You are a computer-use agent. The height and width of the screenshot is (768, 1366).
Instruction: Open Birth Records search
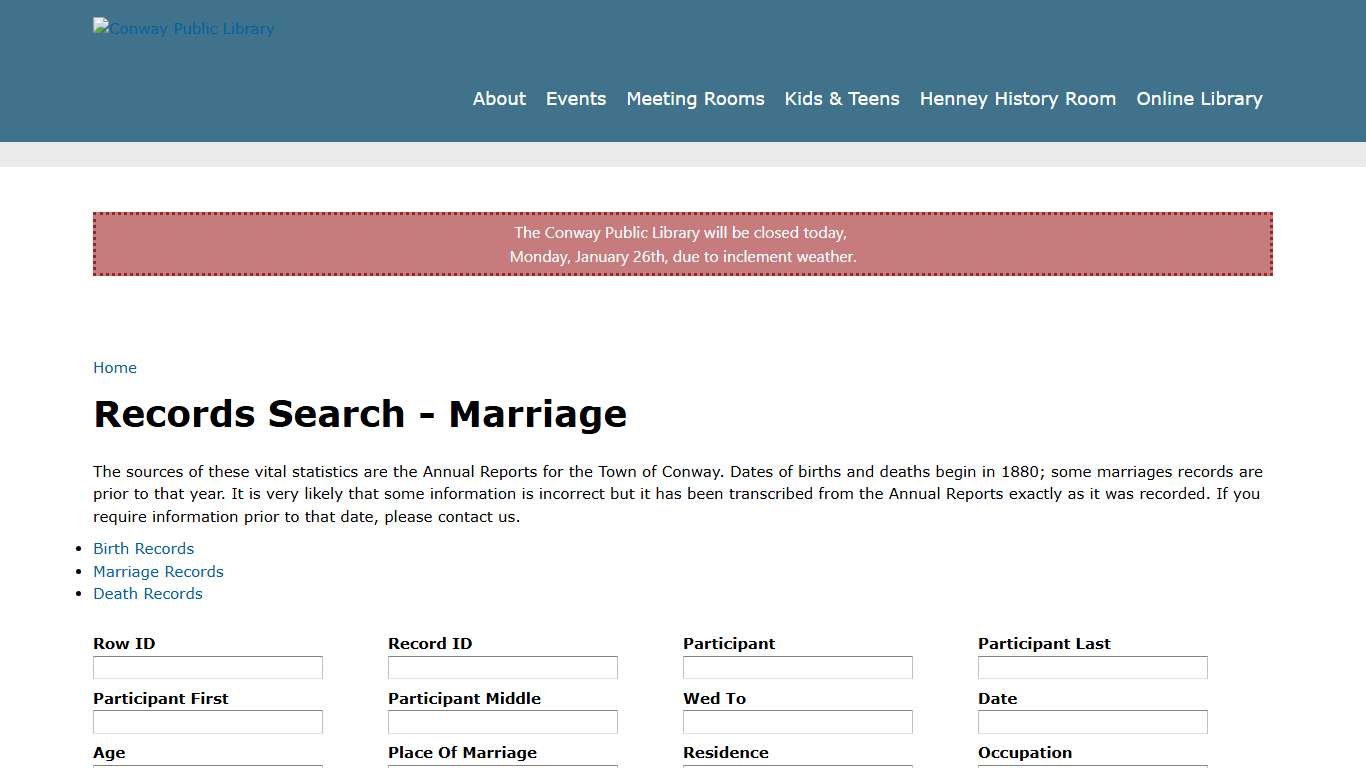[143, 548]
